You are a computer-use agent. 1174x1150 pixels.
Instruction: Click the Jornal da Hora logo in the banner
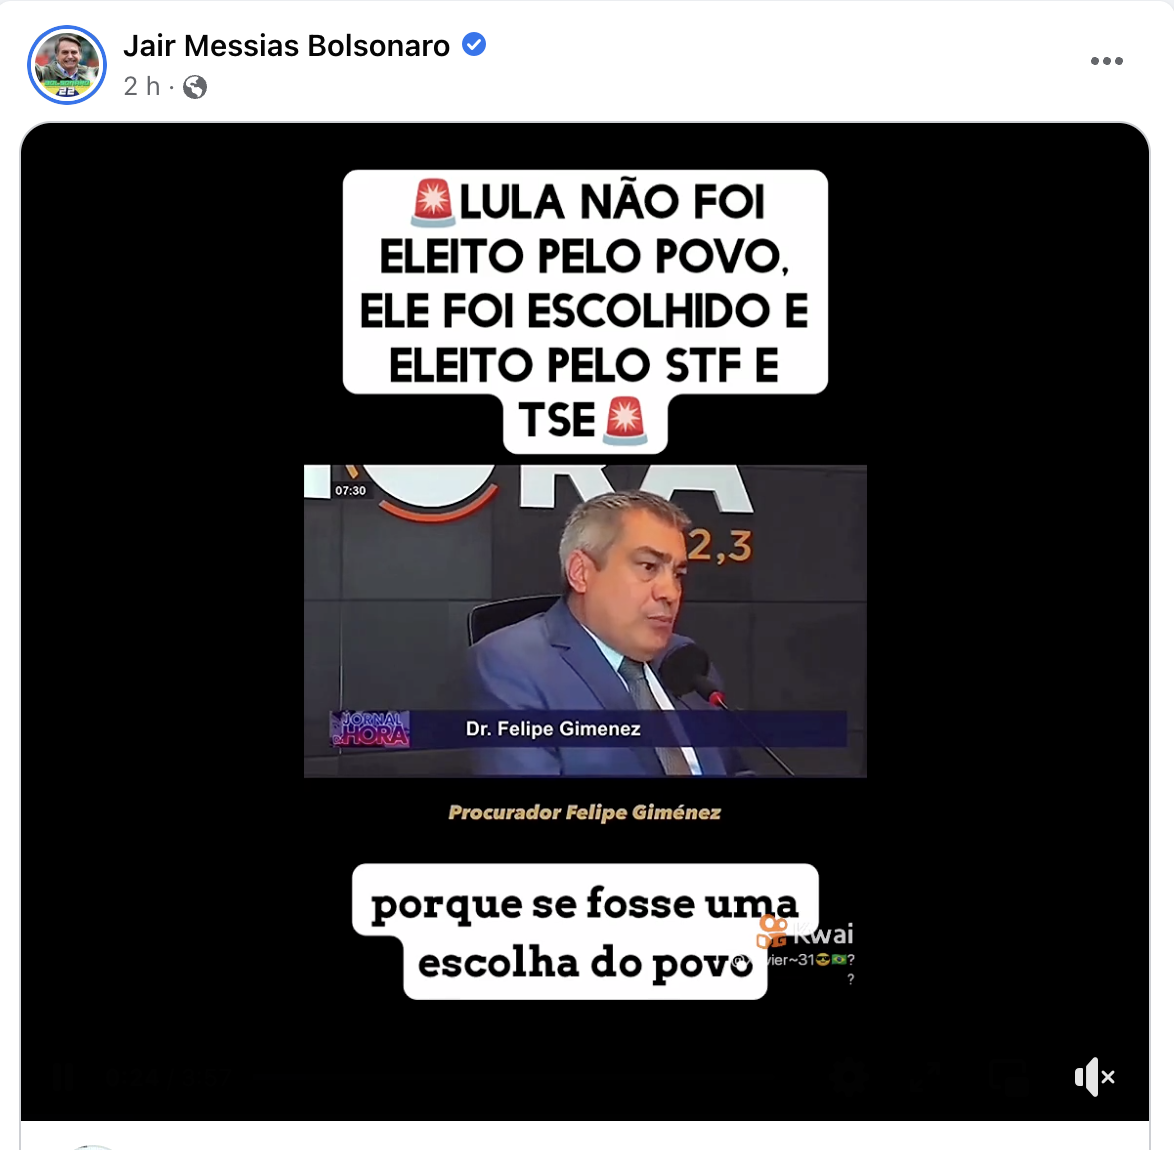pos(370,728)
